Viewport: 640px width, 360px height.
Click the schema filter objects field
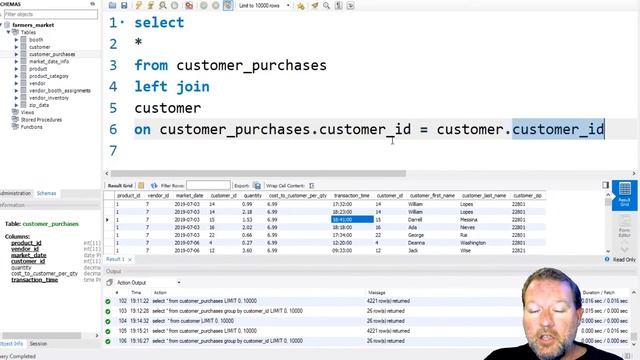tap(51, 14)
